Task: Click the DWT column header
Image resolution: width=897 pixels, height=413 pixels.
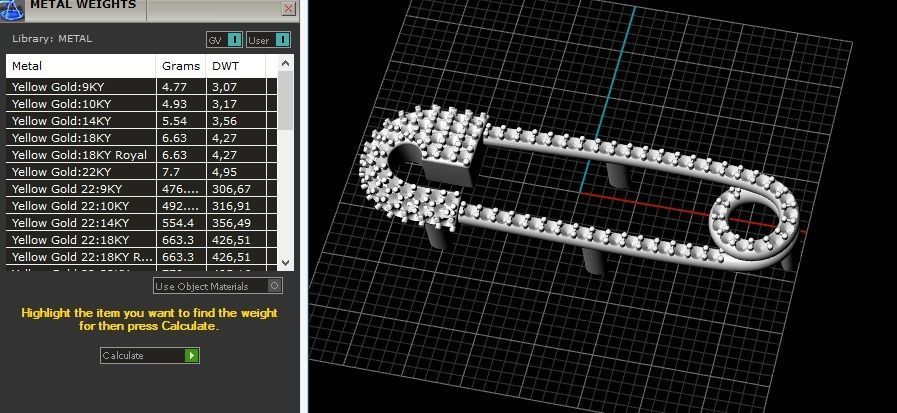Action: (x=236, y=66)
